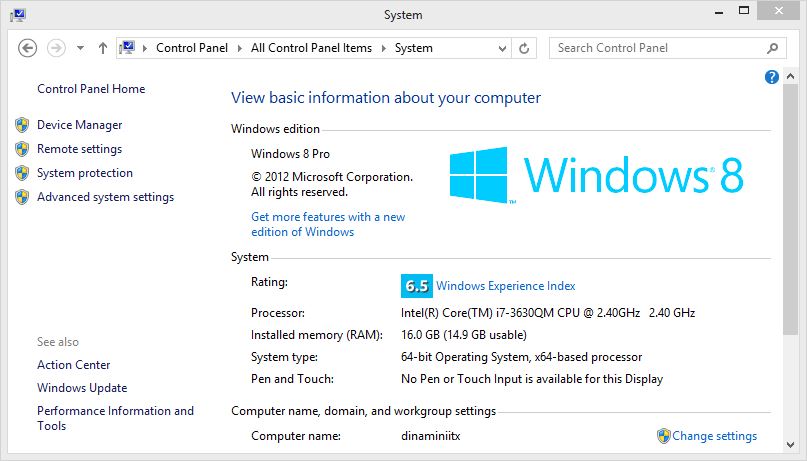Open System protection link
Viewport: 807px width, 461px height.
click(x=85, y=173)
